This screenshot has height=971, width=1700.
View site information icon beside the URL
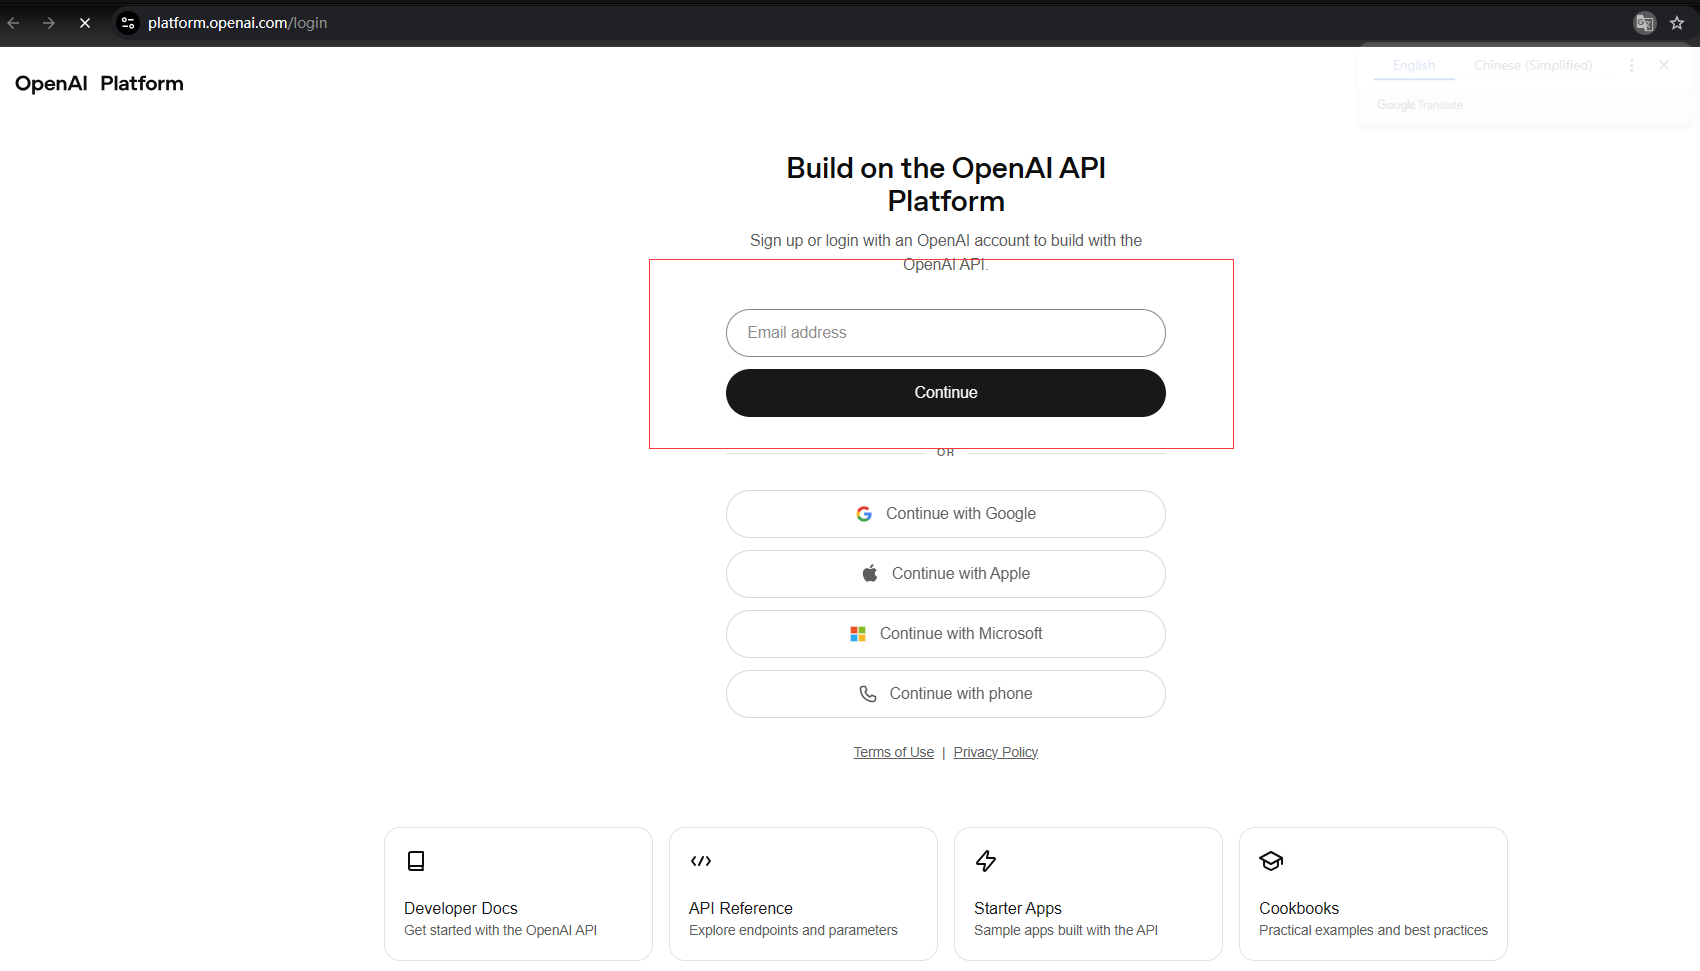point(128,23)
